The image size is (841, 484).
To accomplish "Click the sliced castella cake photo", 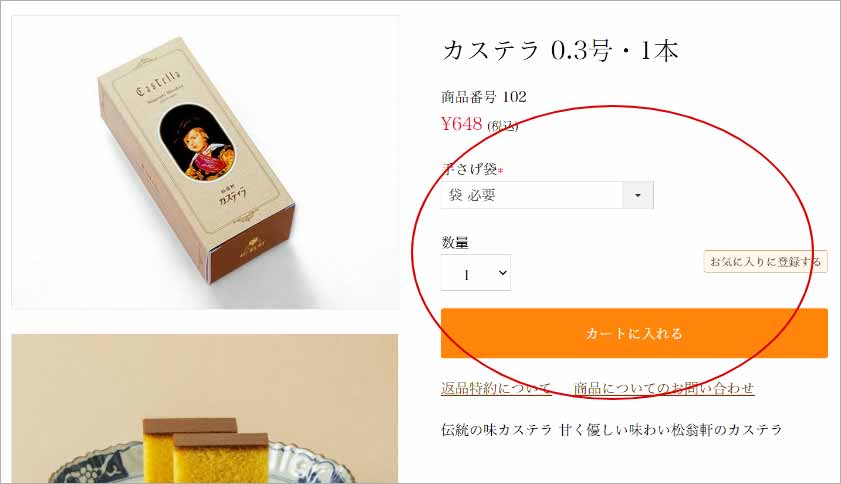I will [205, 409].
